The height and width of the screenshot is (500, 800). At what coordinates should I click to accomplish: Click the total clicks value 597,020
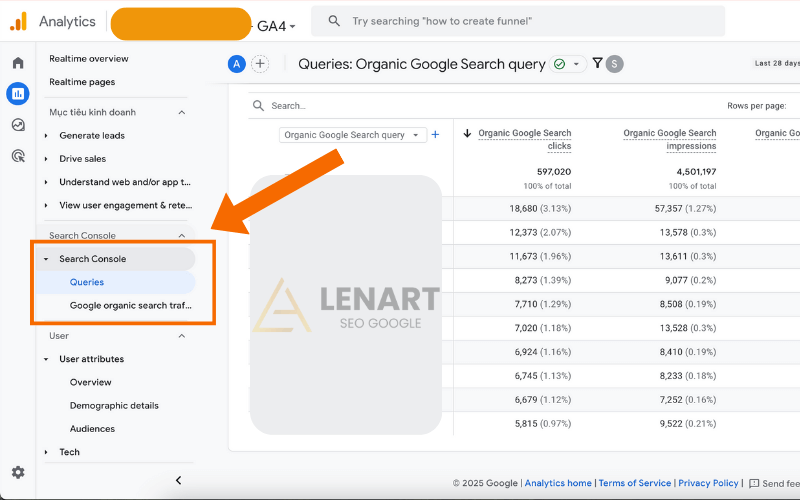554,172
